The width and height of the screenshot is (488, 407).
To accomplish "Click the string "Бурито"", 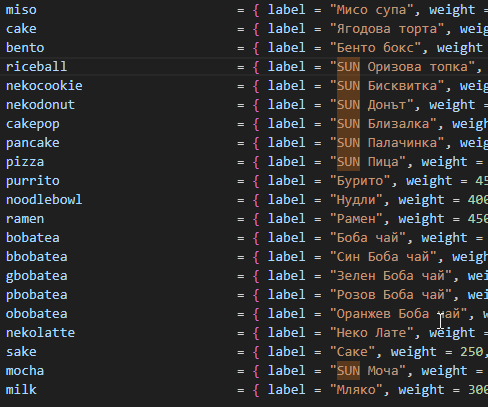I will pyautogui.click(x=360, y=181).
